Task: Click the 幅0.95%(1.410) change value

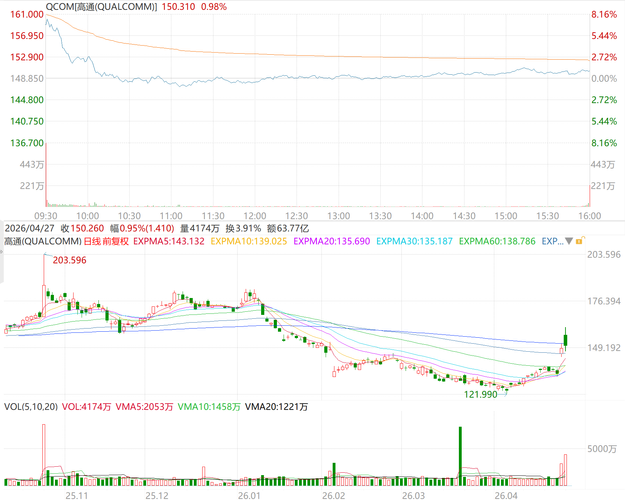Action: coord(142,228)
